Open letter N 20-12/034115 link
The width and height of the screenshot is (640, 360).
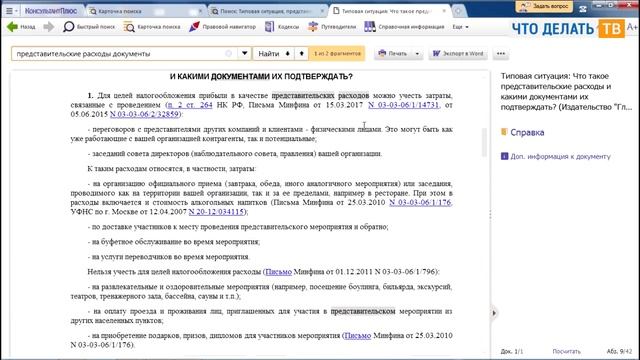pyautogui.click(x=216, y=212)
